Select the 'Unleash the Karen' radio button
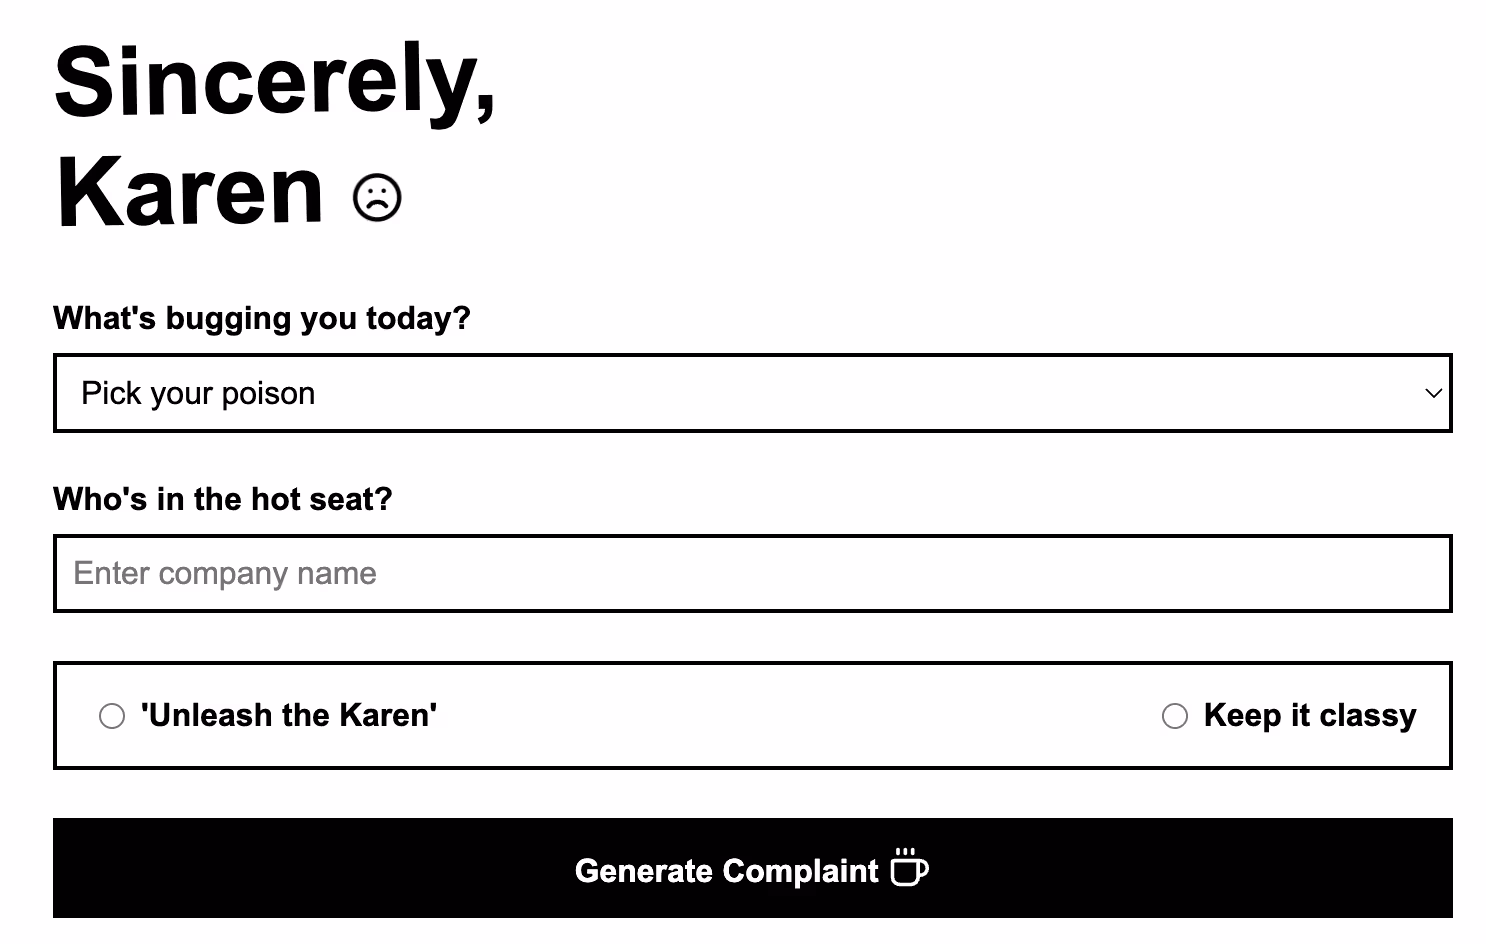The width and height of the screenshot is (1486, 944). (x=111, y=716)
